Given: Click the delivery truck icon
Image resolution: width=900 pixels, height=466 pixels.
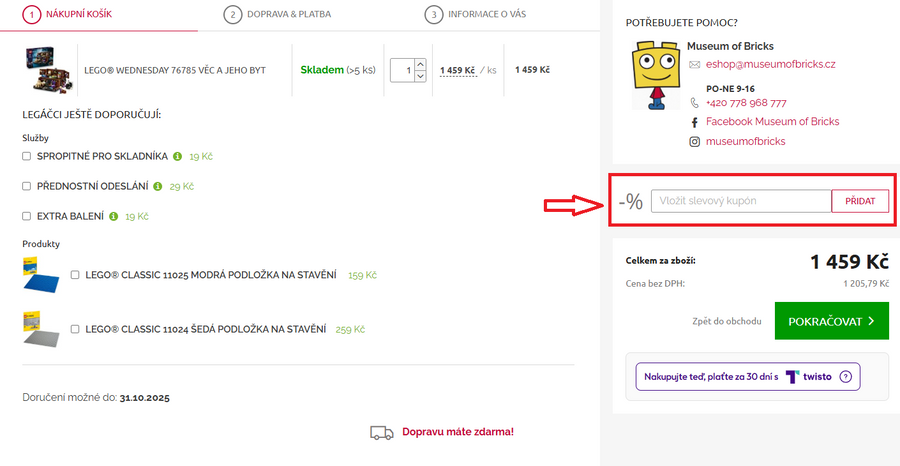Looking at the screenshot, I should 382,433.
